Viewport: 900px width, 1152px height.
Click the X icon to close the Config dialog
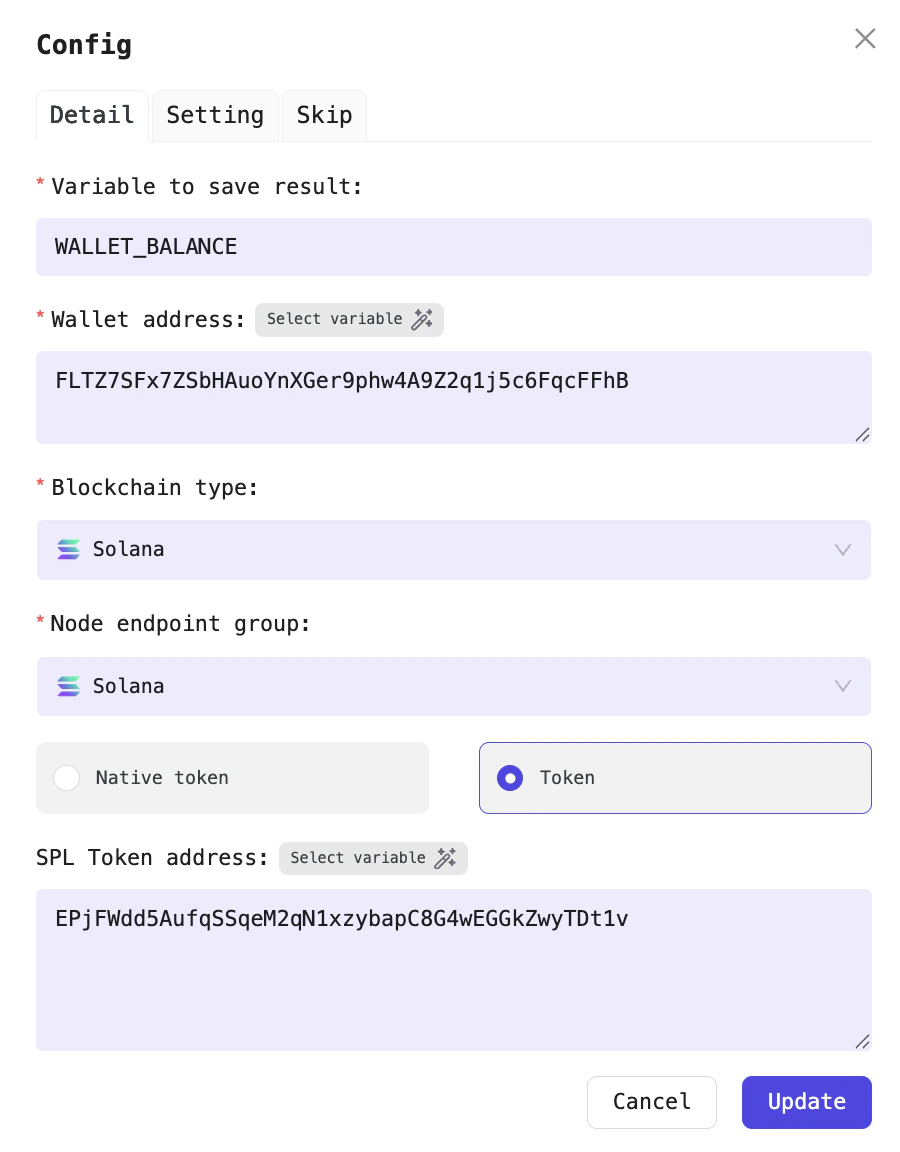click(864, 38)
